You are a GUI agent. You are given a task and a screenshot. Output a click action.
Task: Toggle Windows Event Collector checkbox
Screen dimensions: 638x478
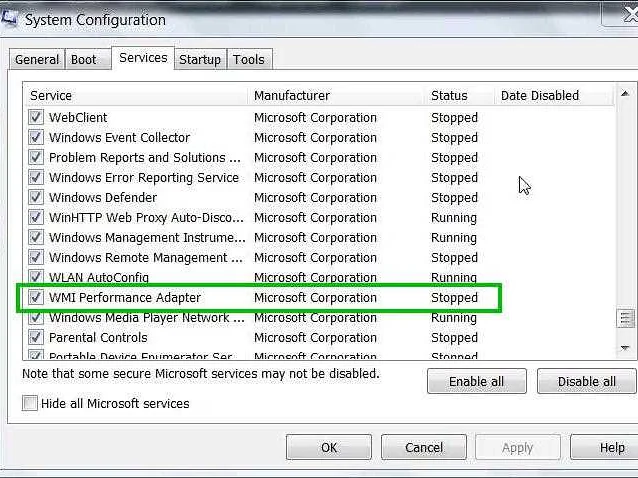coord(36,138)
